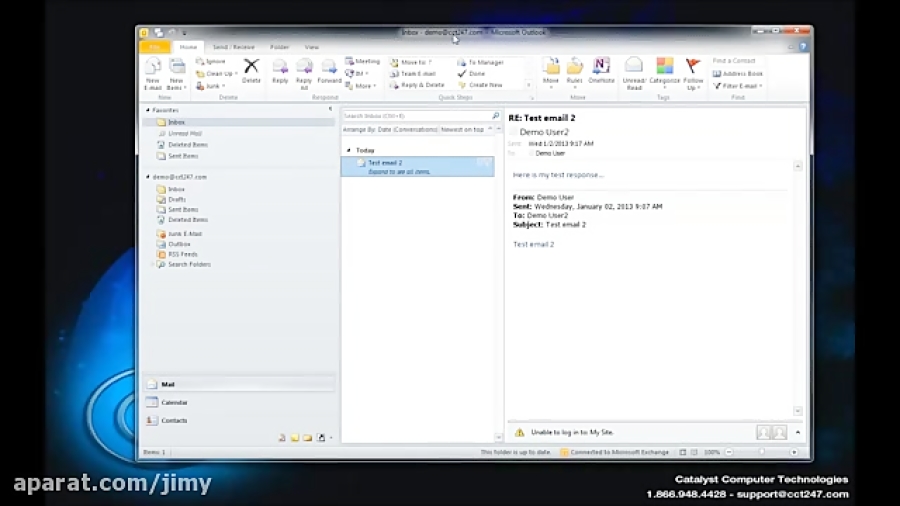Open the Folder ribbon tab
900x506 pixels.
279,47
